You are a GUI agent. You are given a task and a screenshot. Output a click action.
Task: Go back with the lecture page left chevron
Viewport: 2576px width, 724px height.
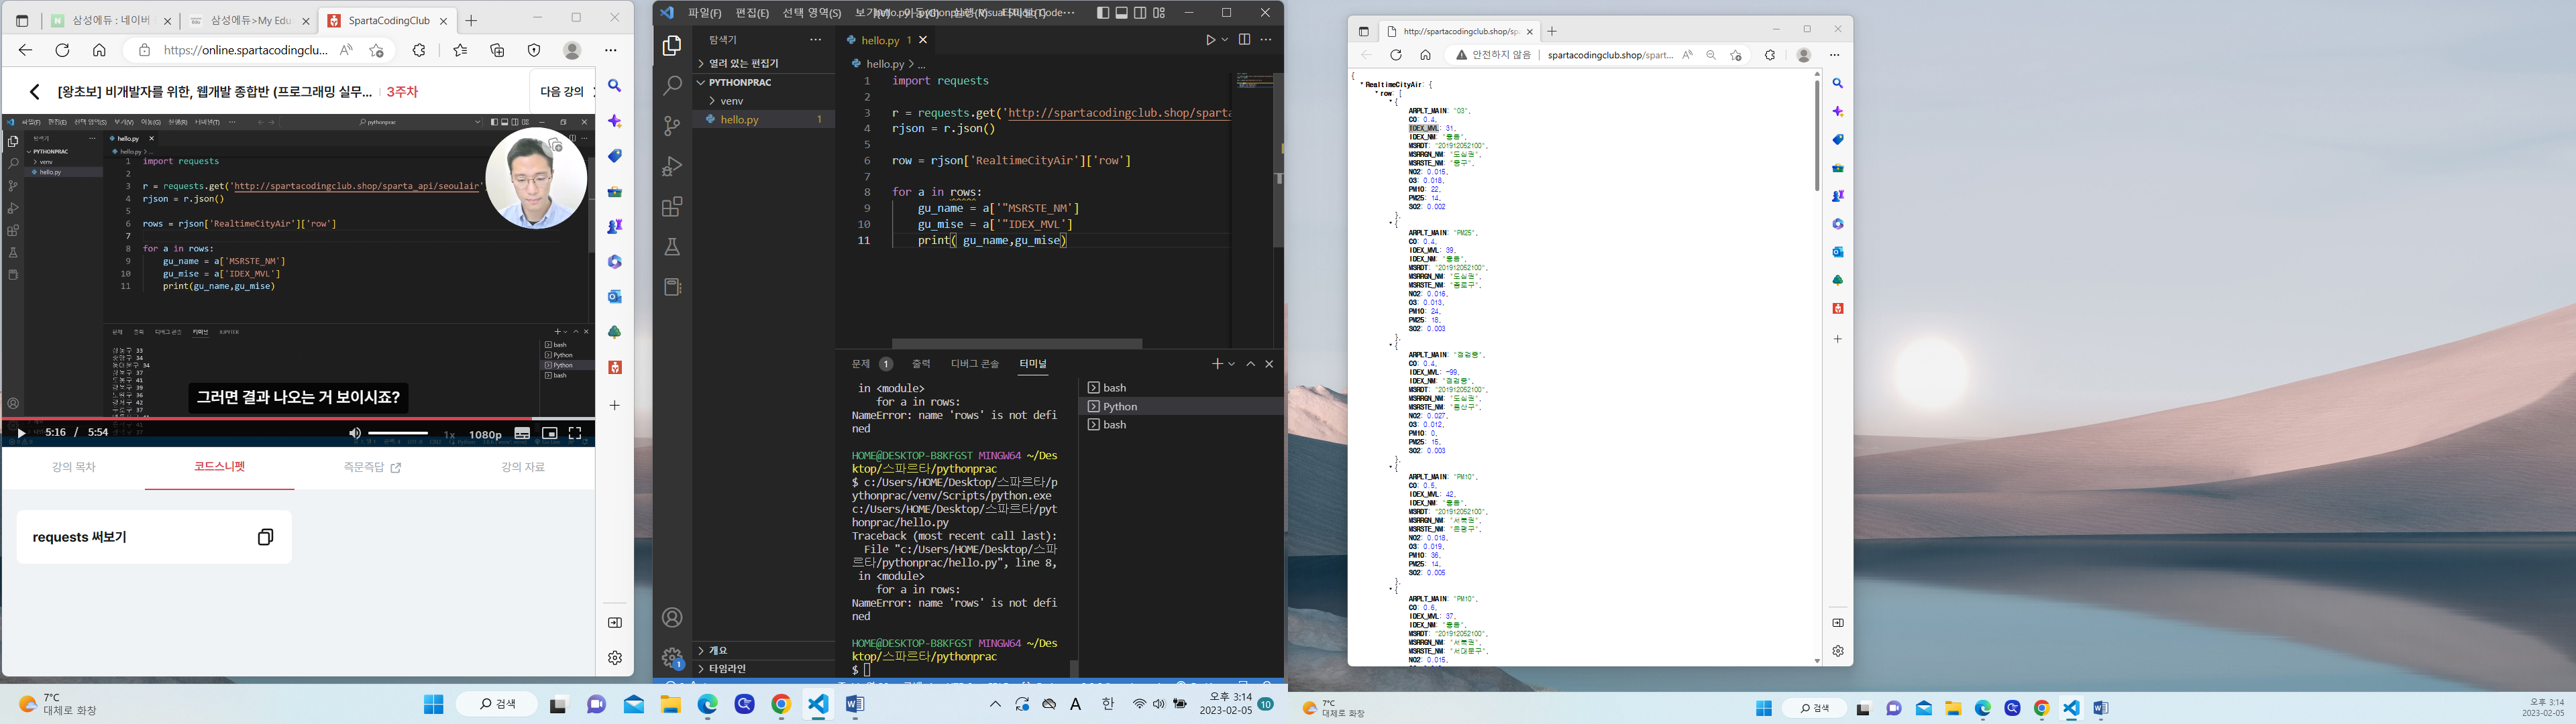click(x=34, y=92)
